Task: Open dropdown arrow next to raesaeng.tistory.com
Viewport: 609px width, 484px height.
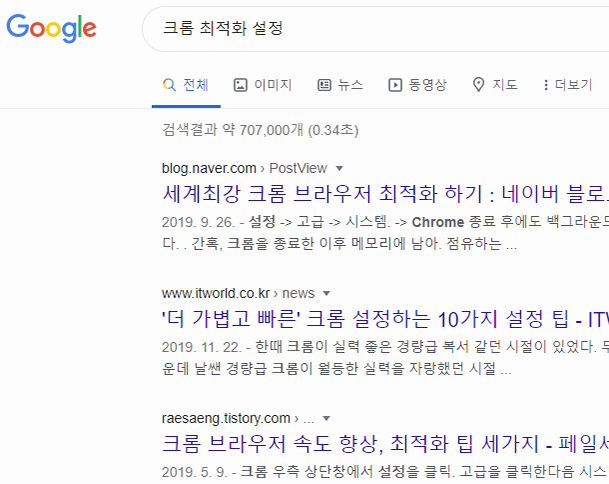Action: (327, 419)
